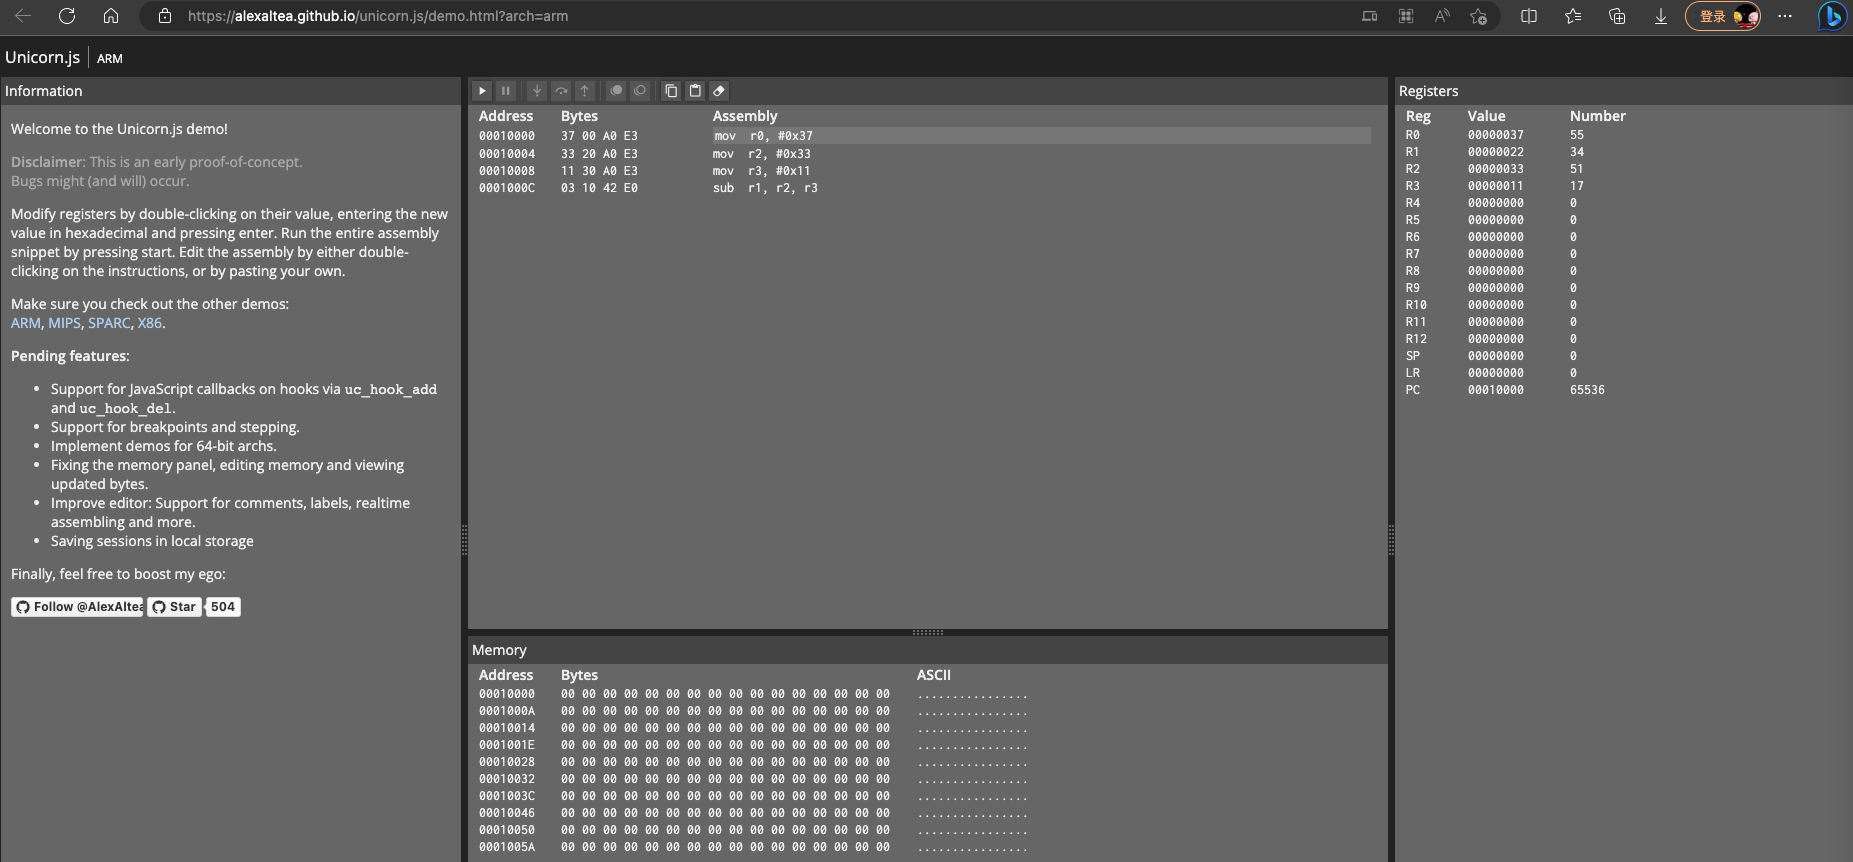Click the add breakpoint icon

[616, 91]
